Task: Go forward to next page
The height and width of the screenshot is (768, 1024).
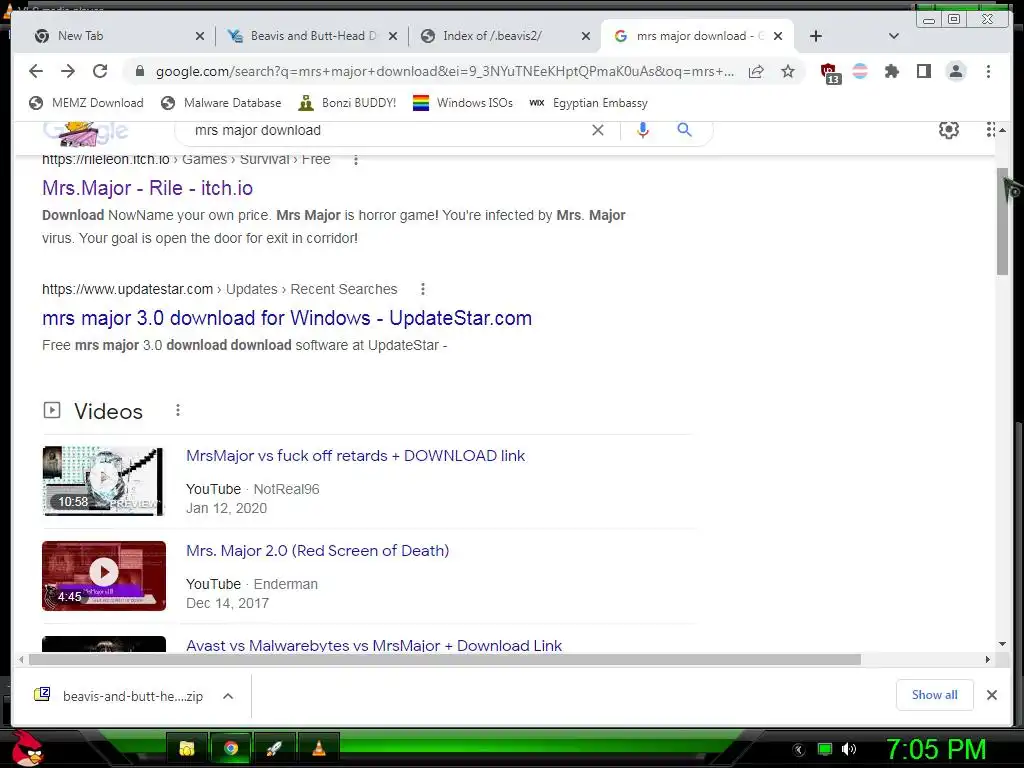Action: point(68,71)
